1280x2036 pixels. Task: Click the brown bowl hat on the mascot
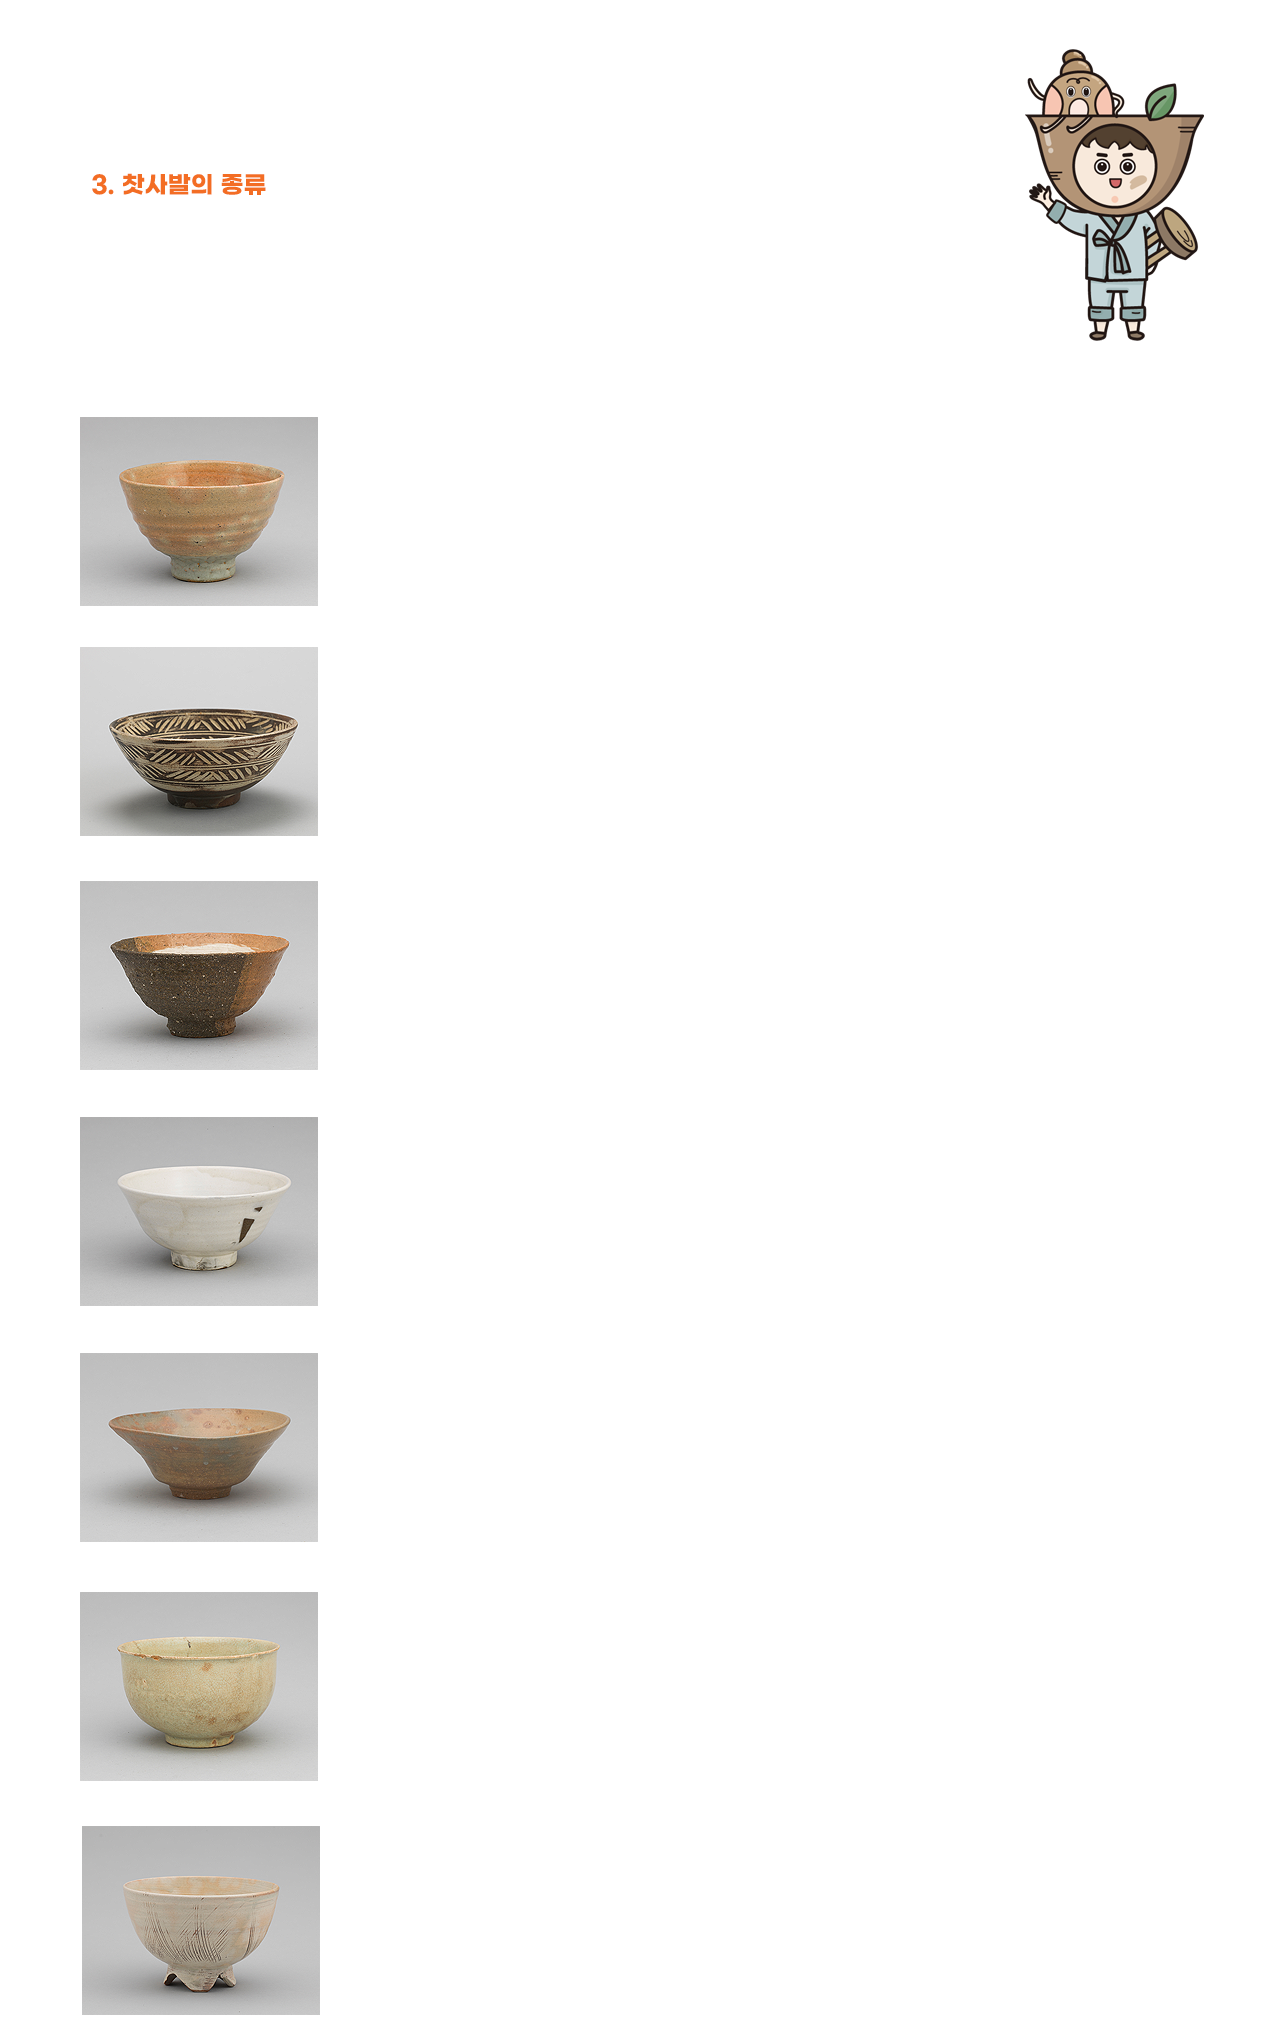(x=1114, y=150)
